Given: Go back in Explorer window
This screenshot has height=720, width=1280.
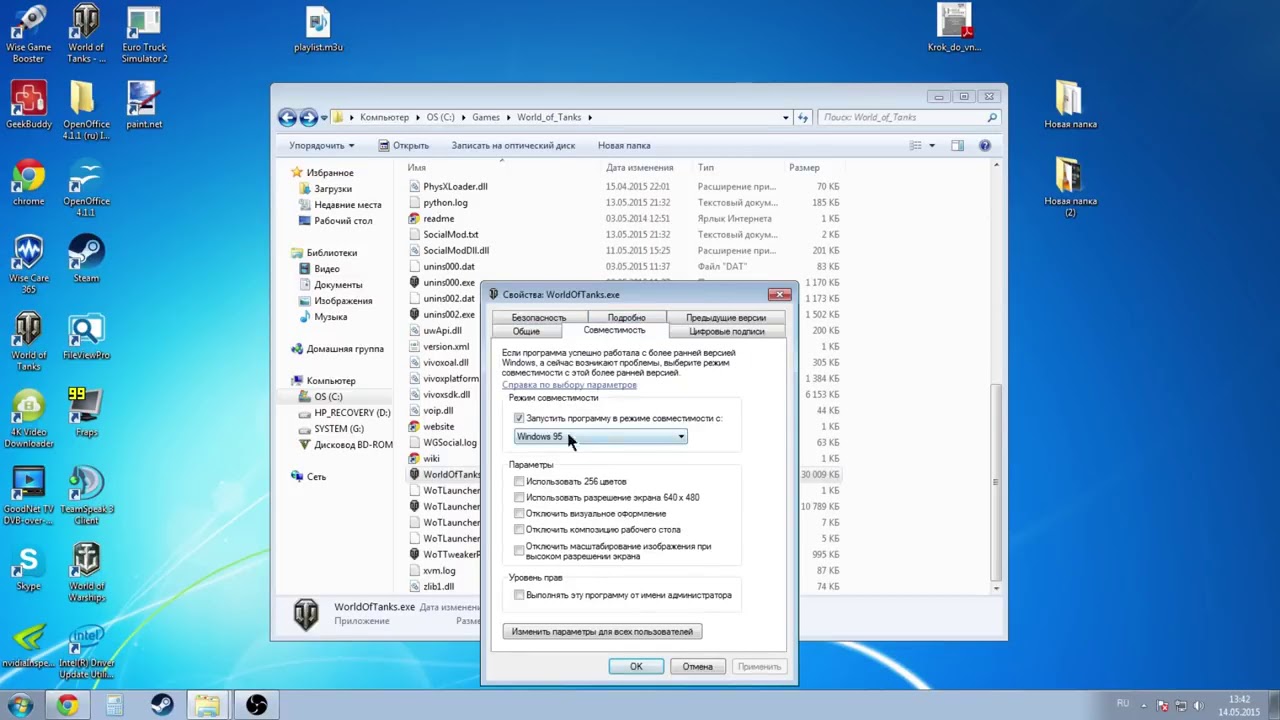Looking at the screenshot, I should [287, 117].
